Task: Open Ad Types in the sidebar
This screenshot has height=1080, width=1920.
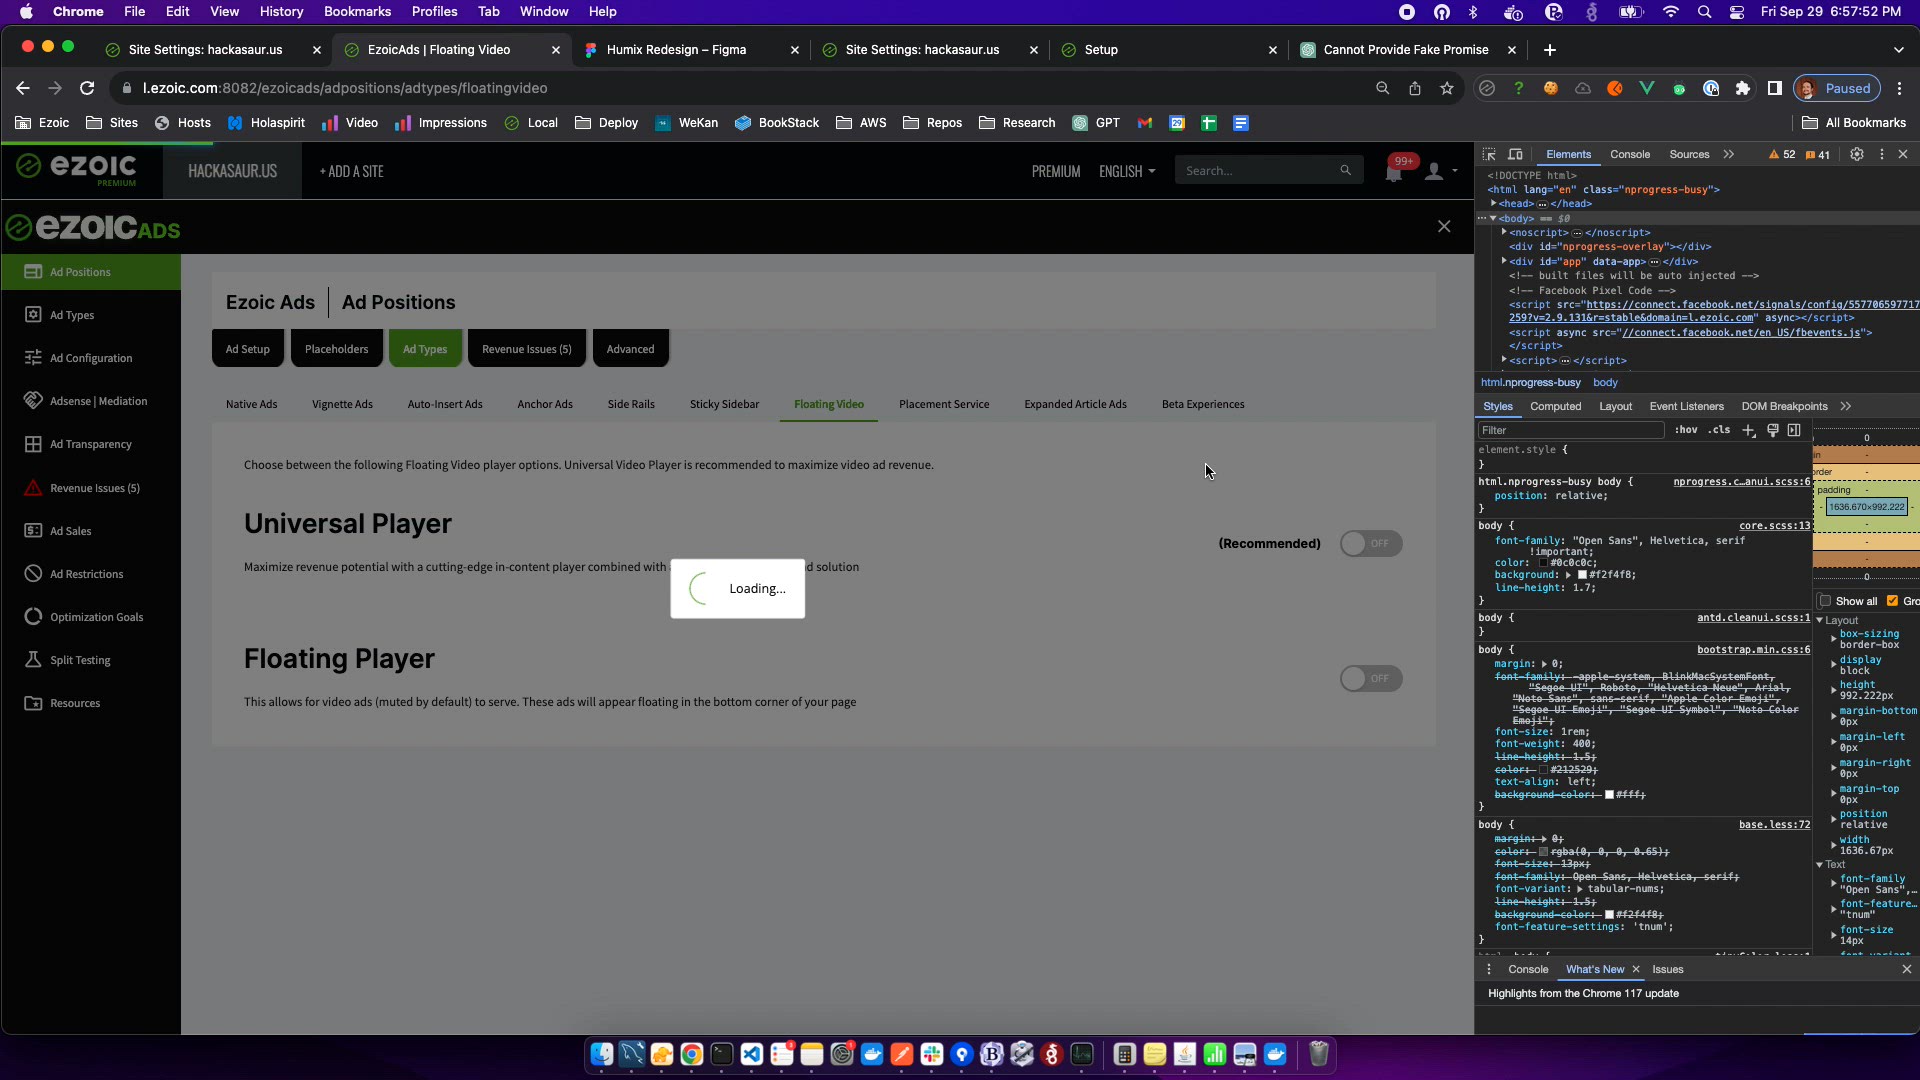Action: (x=72, y=315)
